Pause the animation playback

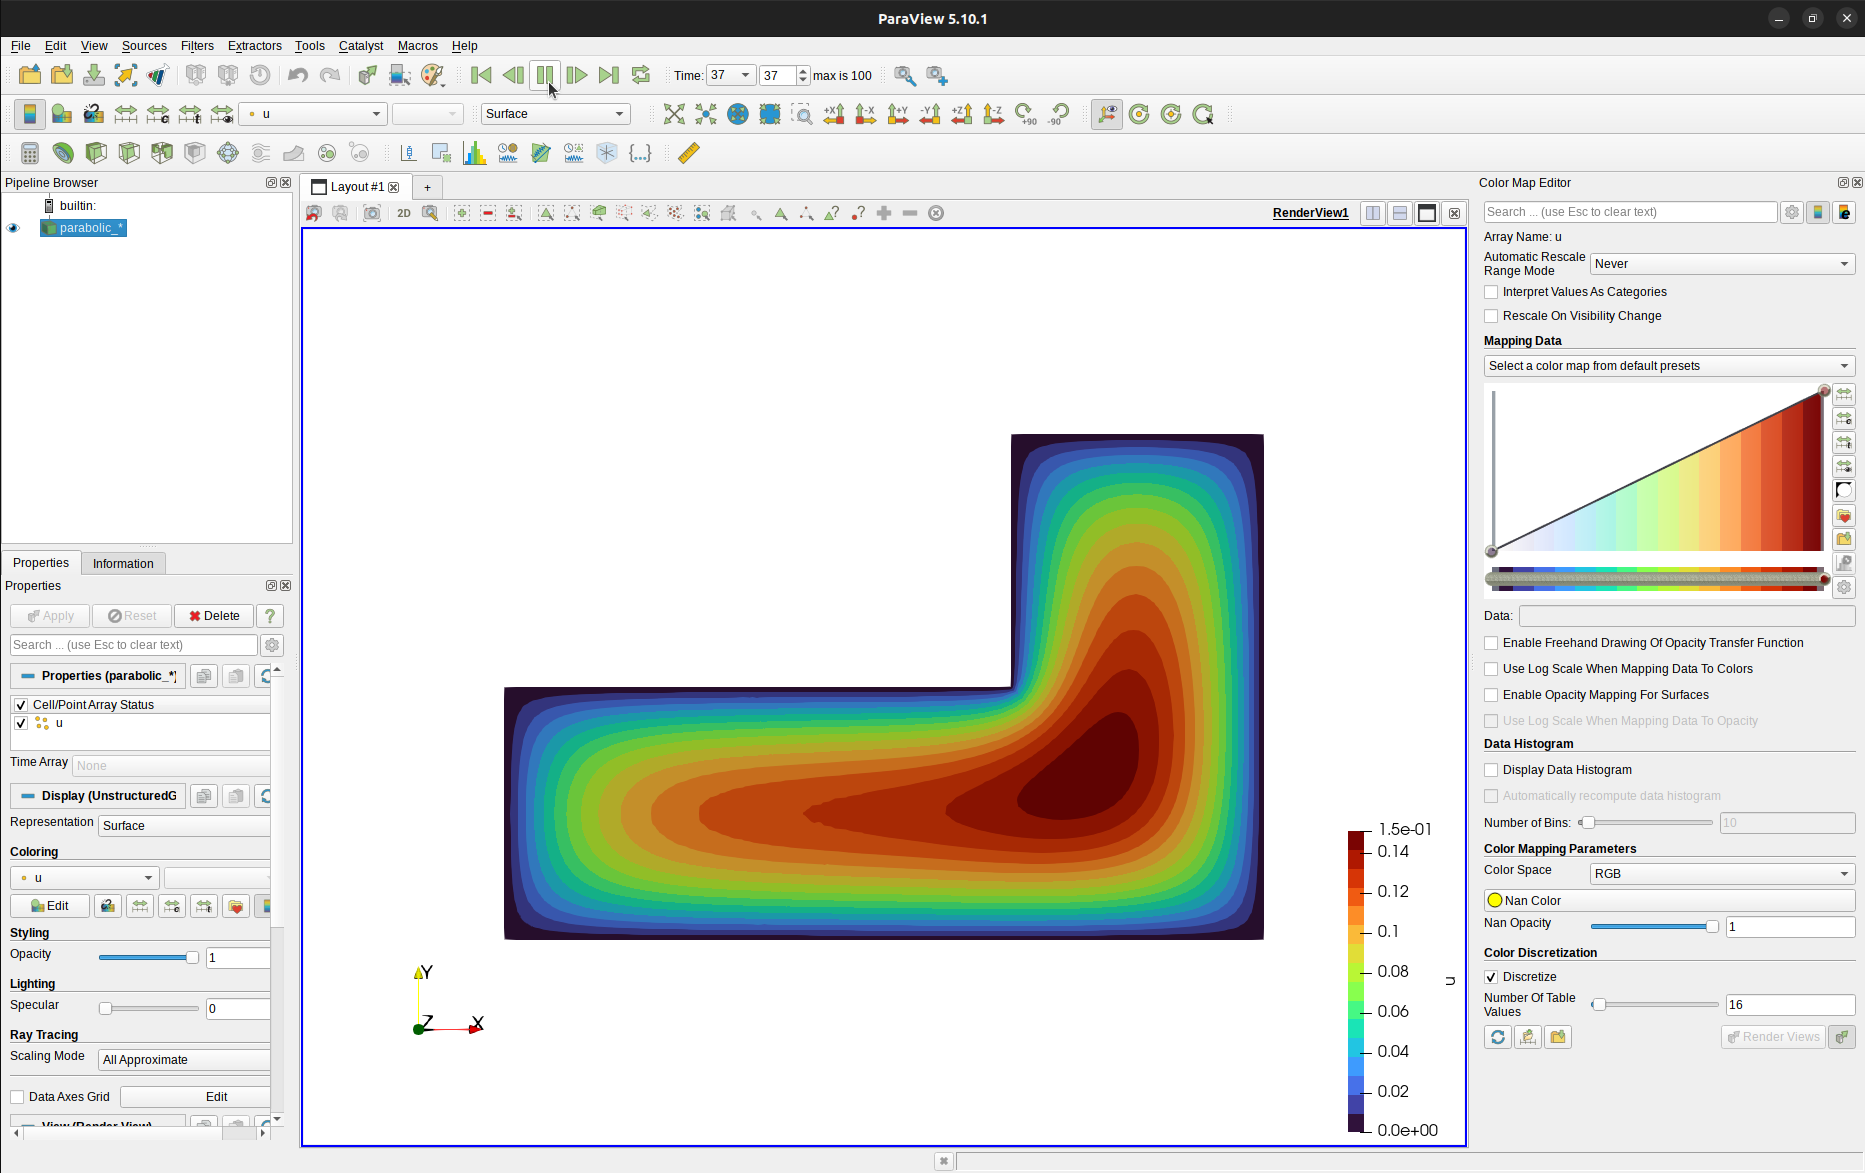pos(545,75)
